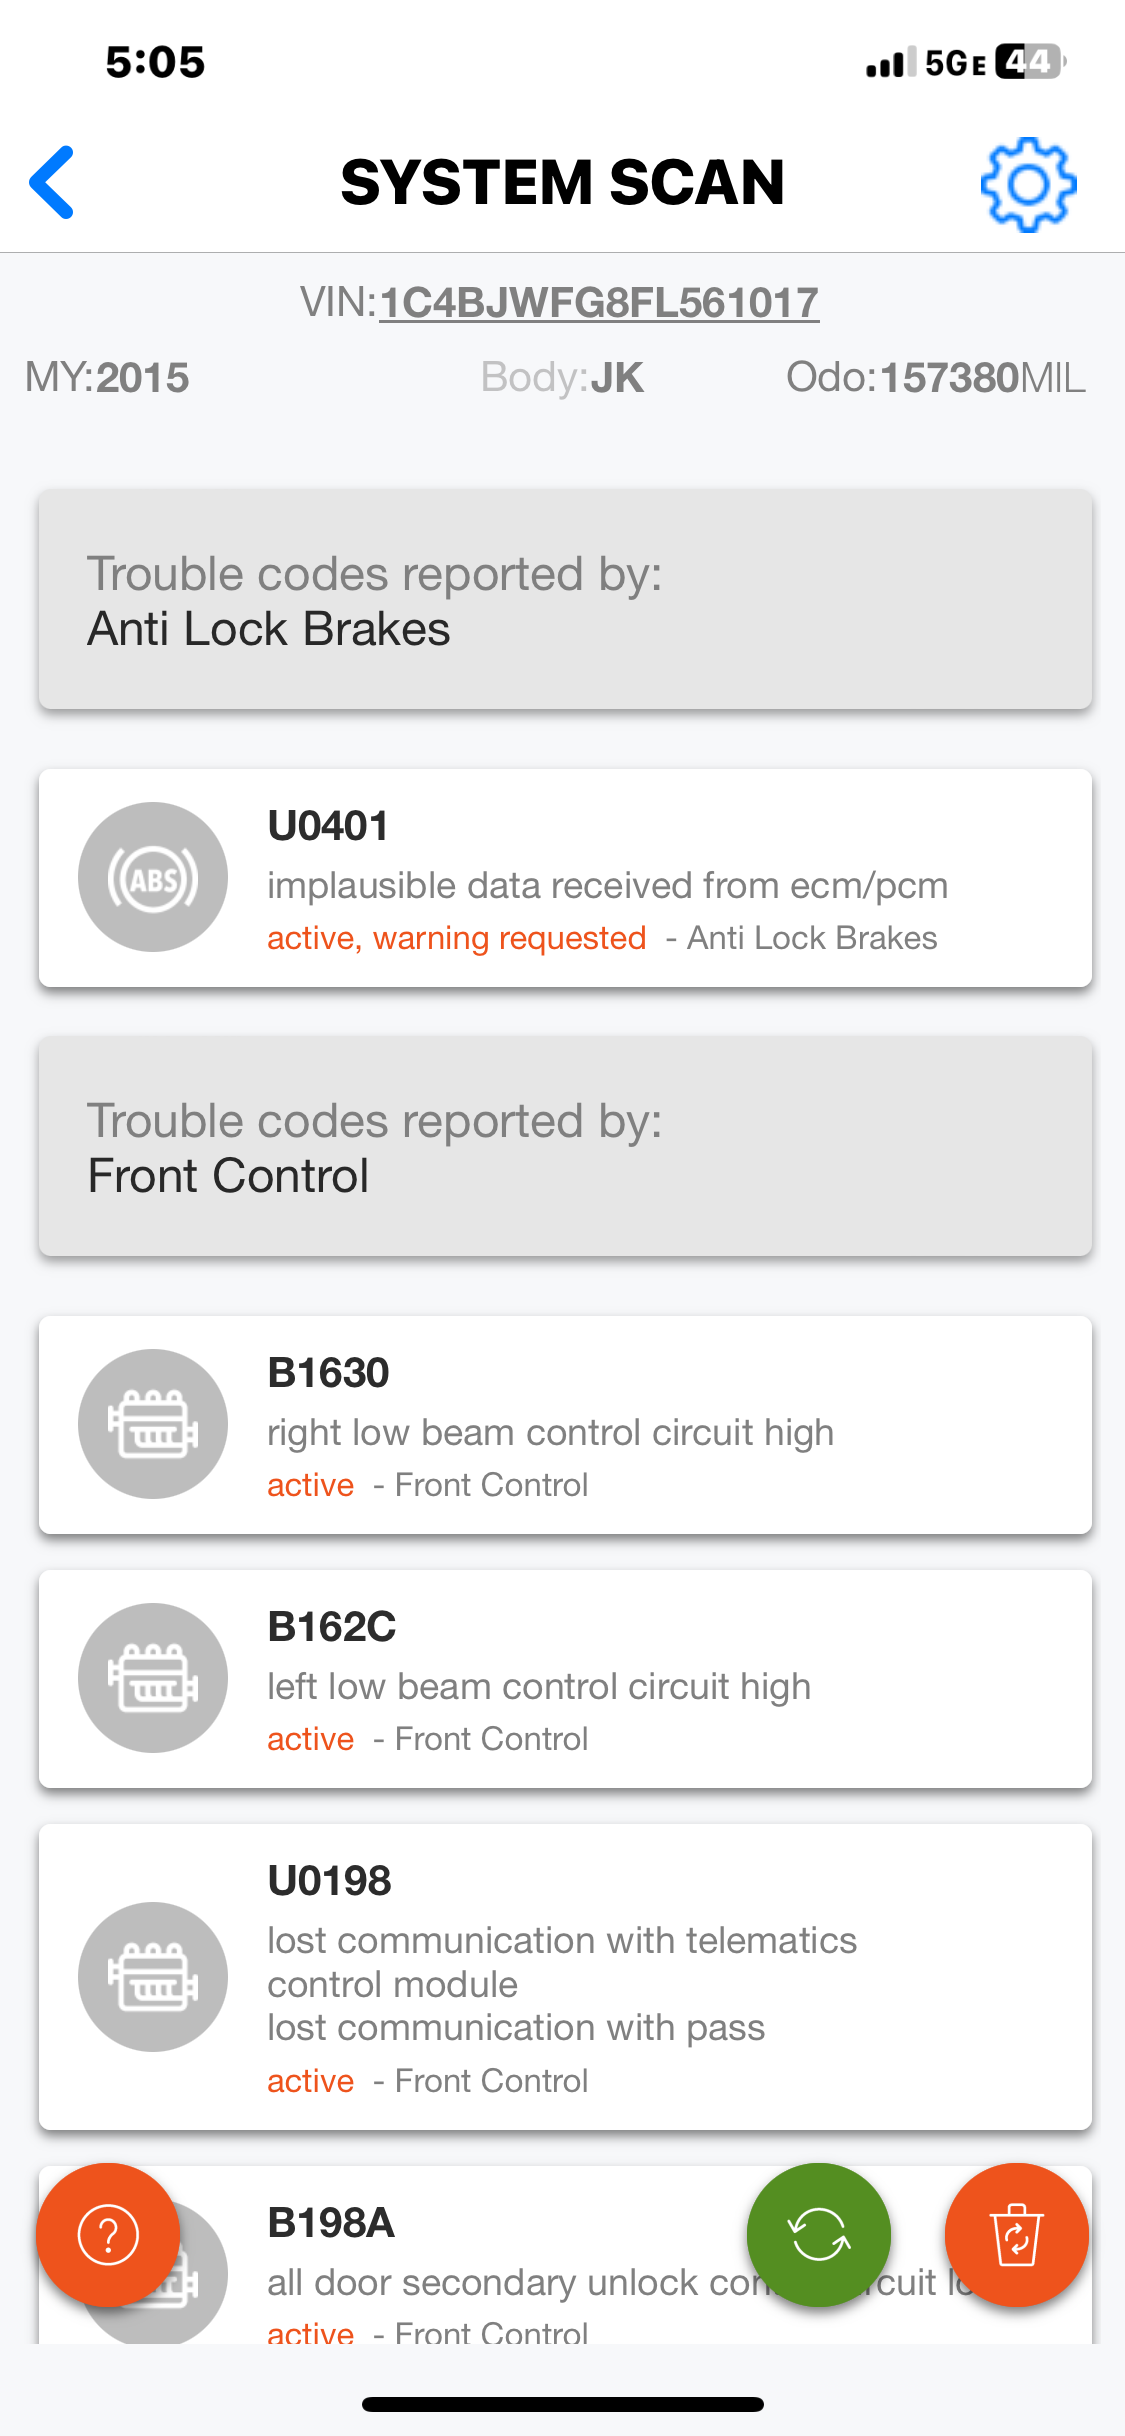The image size is (1125, 2436).
Task: Tap the module icon beside B162C
Action: click(153, 1678)
